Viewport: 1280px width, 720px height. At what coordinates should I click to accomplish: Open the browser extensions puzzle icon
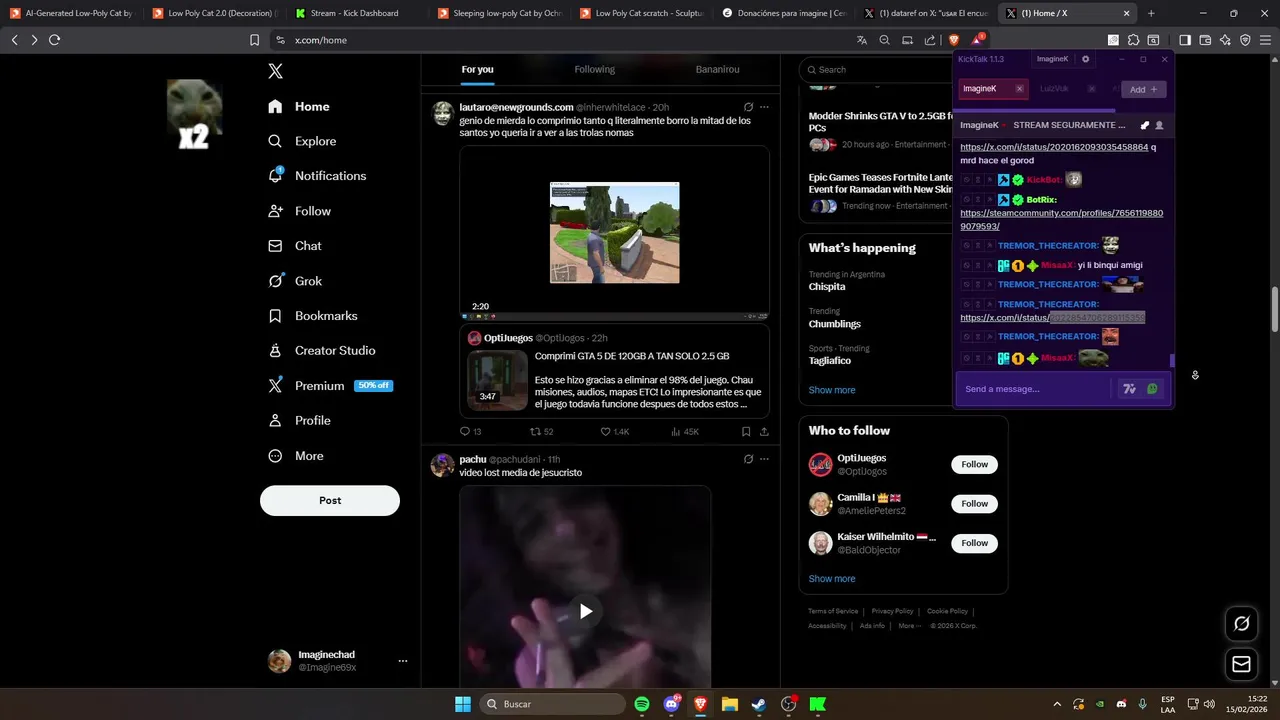[x=1133, y=40]
